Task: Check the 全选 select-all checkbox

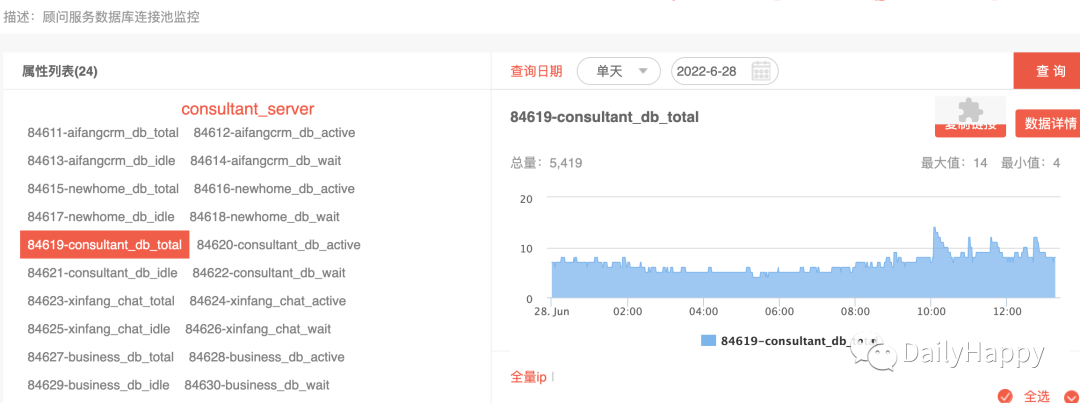Action: pos(1005,395)
